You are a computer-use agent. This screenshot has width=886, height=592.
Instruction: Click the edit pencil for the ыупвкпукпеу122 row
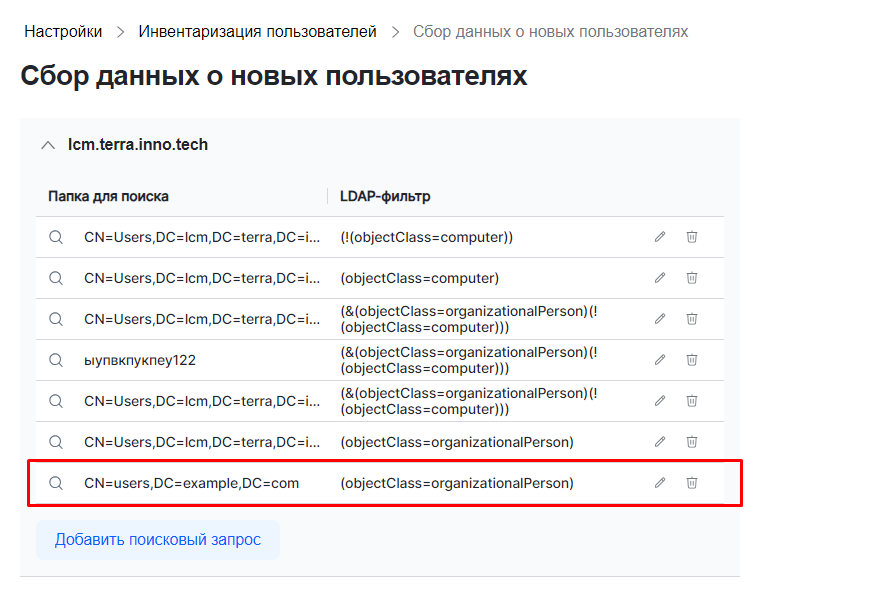(x=659, y=360)
